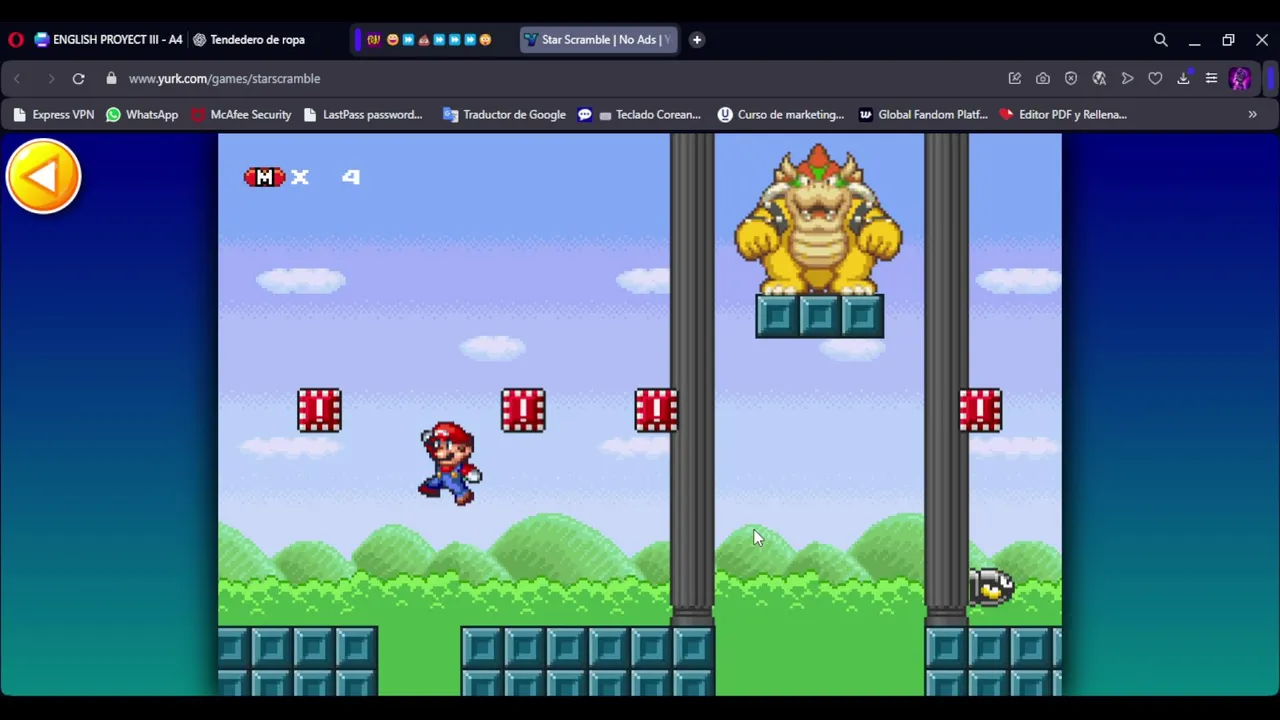Open the WhatsApp bookmark
Viewport: 1280px width, 720px height.
coord(142,114)
